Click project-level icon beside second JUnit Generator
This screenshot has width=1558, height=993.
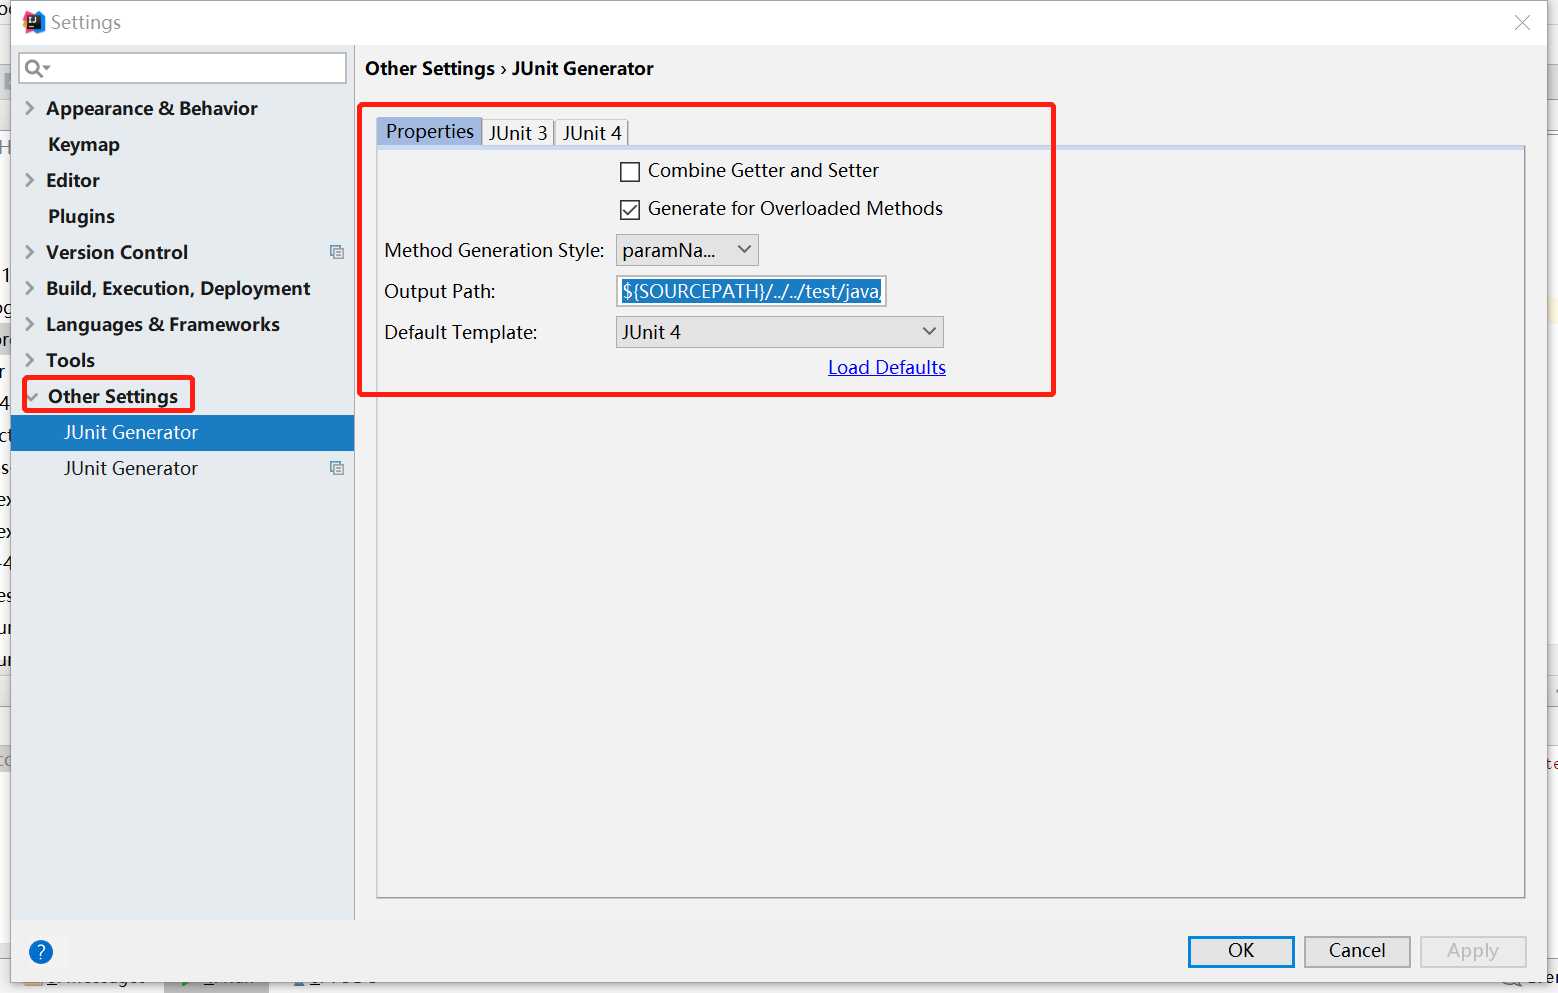337,468
